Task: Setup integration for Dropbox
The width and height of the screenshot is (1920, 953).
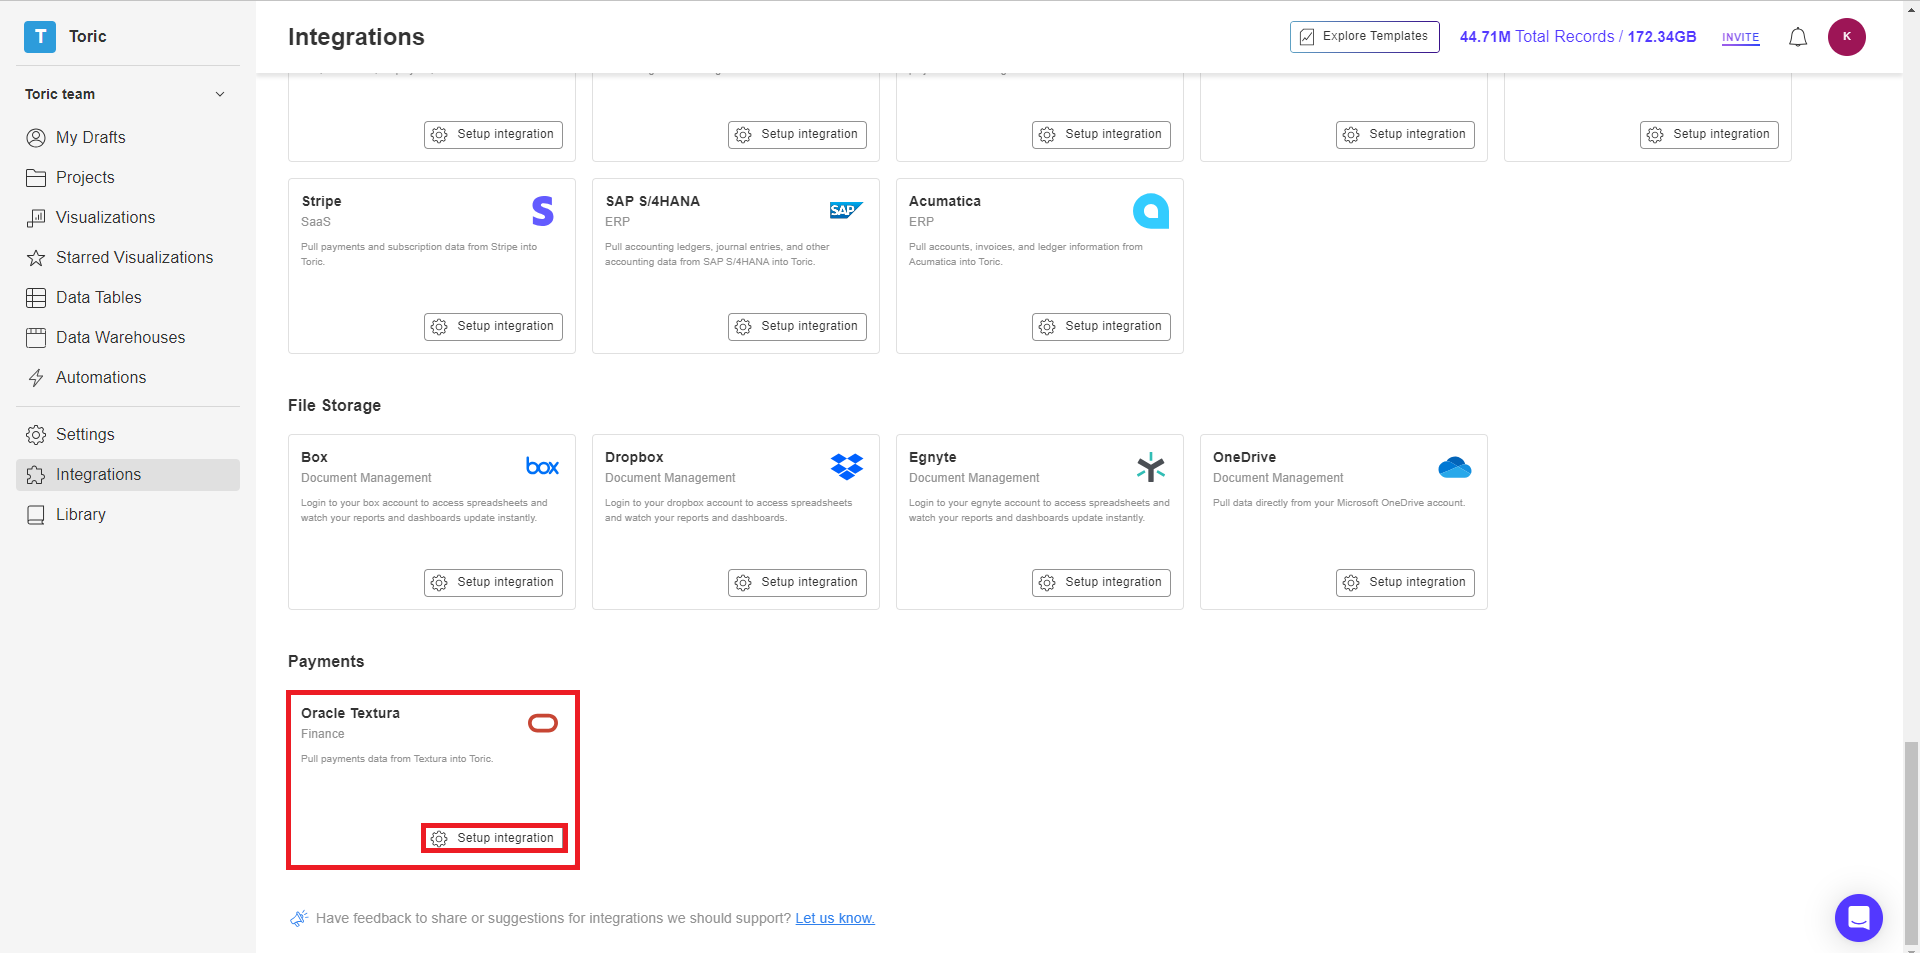Action: (x=797, y=583)
